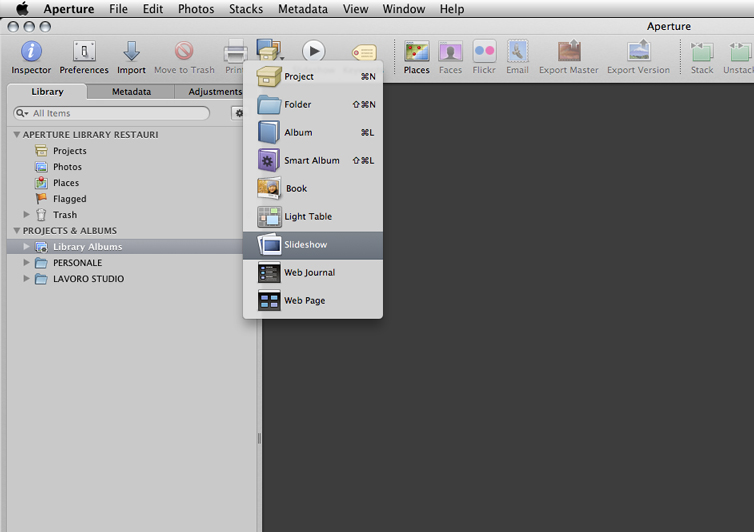The image size is (754, 532).
Task: Open the Stacks menu
Action: click(x=246, y=9)
